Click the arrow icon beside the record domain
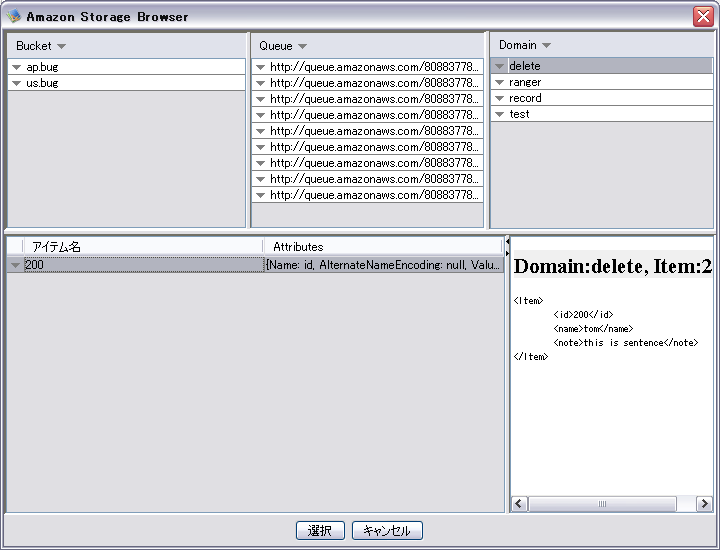Image resolution: width=720 pixels, height=550 pixels. pos(499,99)
